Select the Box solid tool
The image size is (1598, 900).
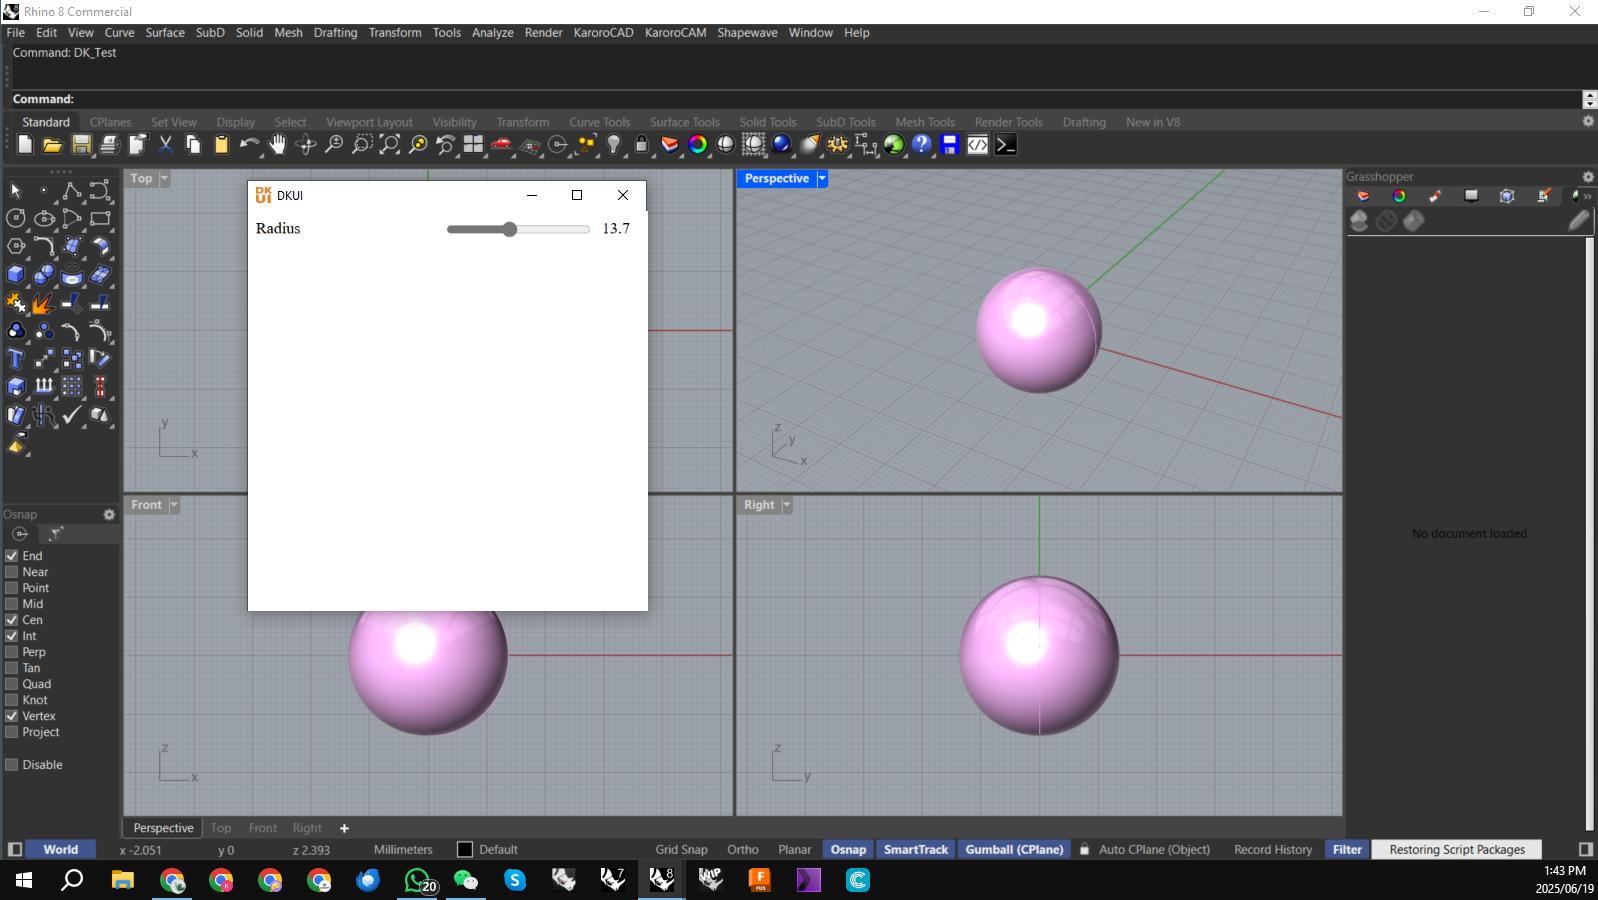point(16,274)
